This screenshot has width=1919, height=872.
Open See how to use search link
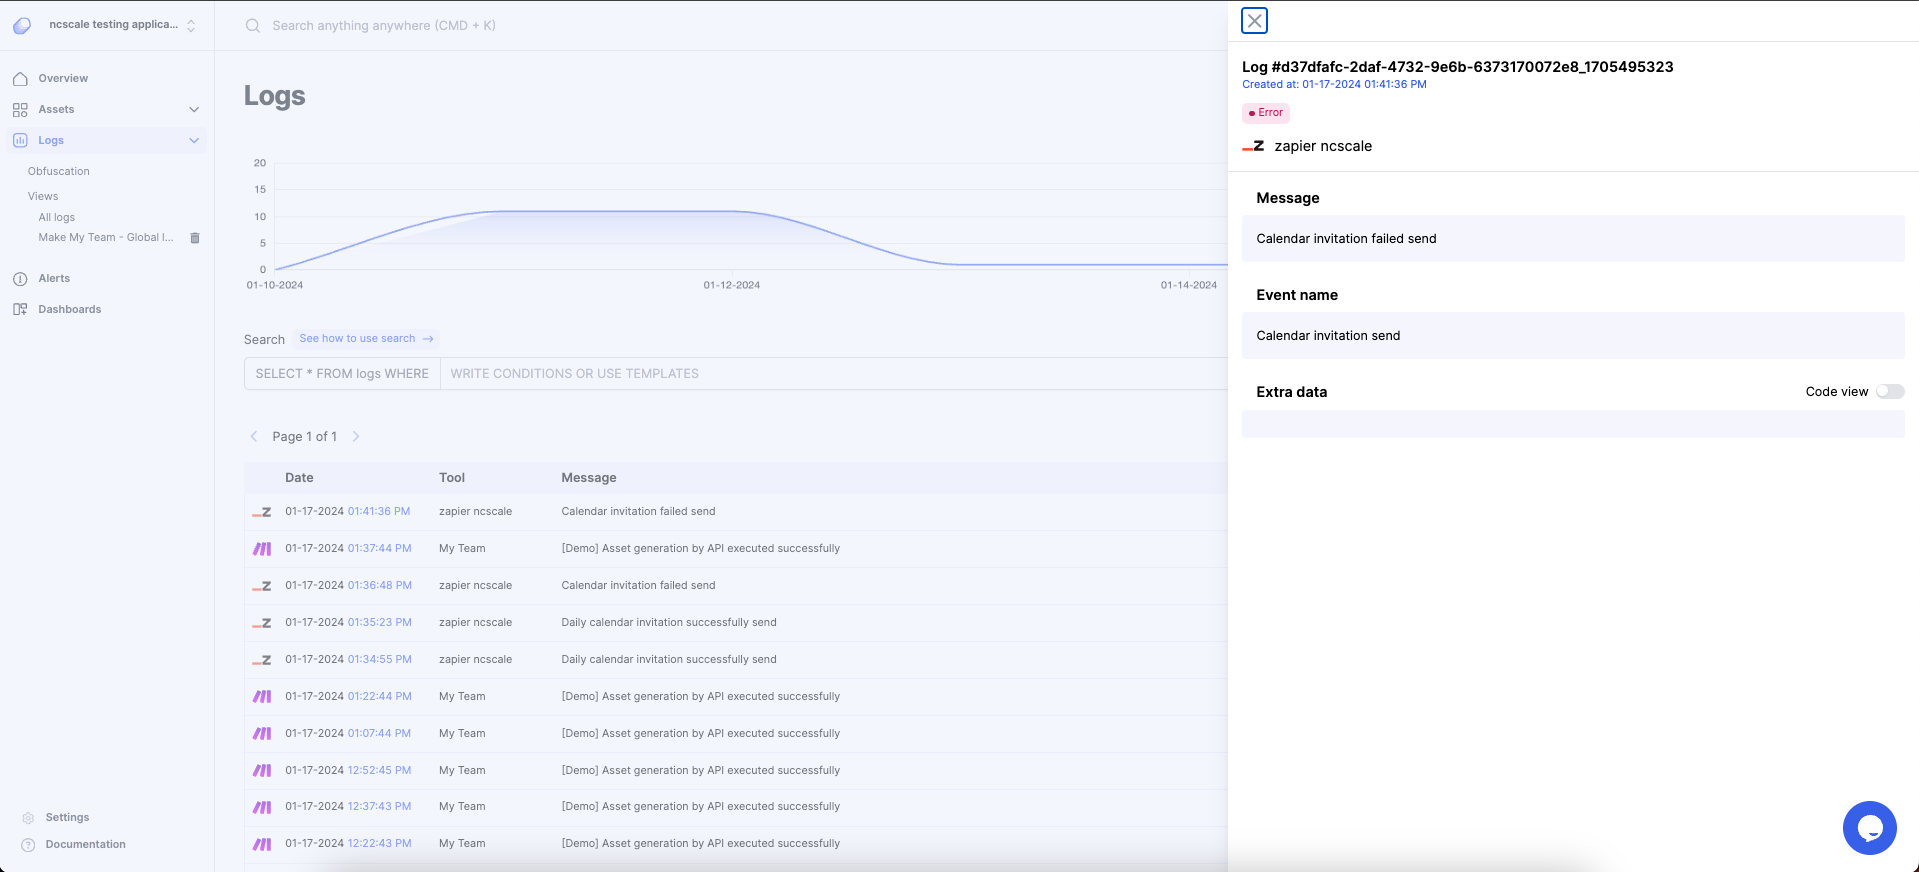tap(366, 339)
